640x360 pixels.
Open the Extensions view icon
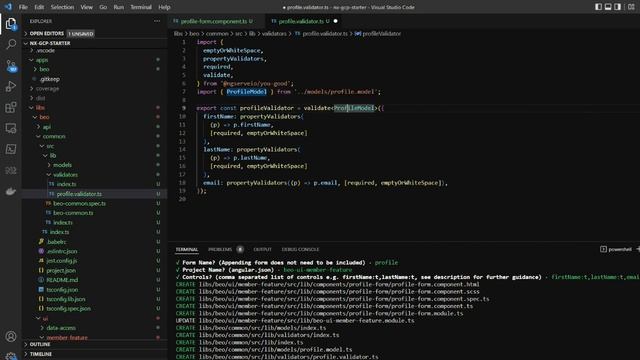(11, 107)
